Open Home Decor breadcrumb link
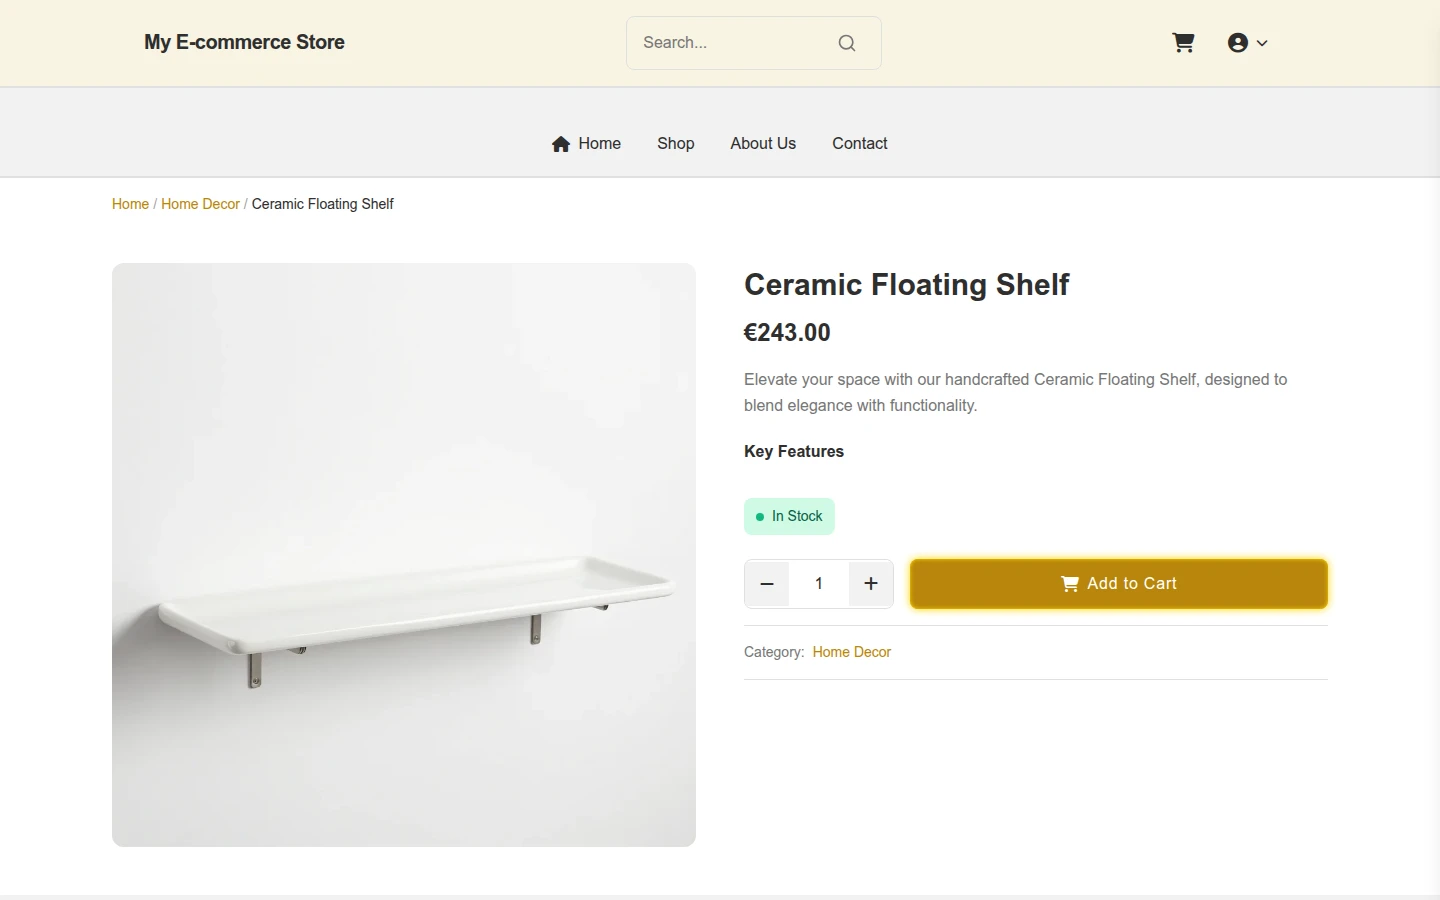 pyautogui.click(x=200, y=204)
